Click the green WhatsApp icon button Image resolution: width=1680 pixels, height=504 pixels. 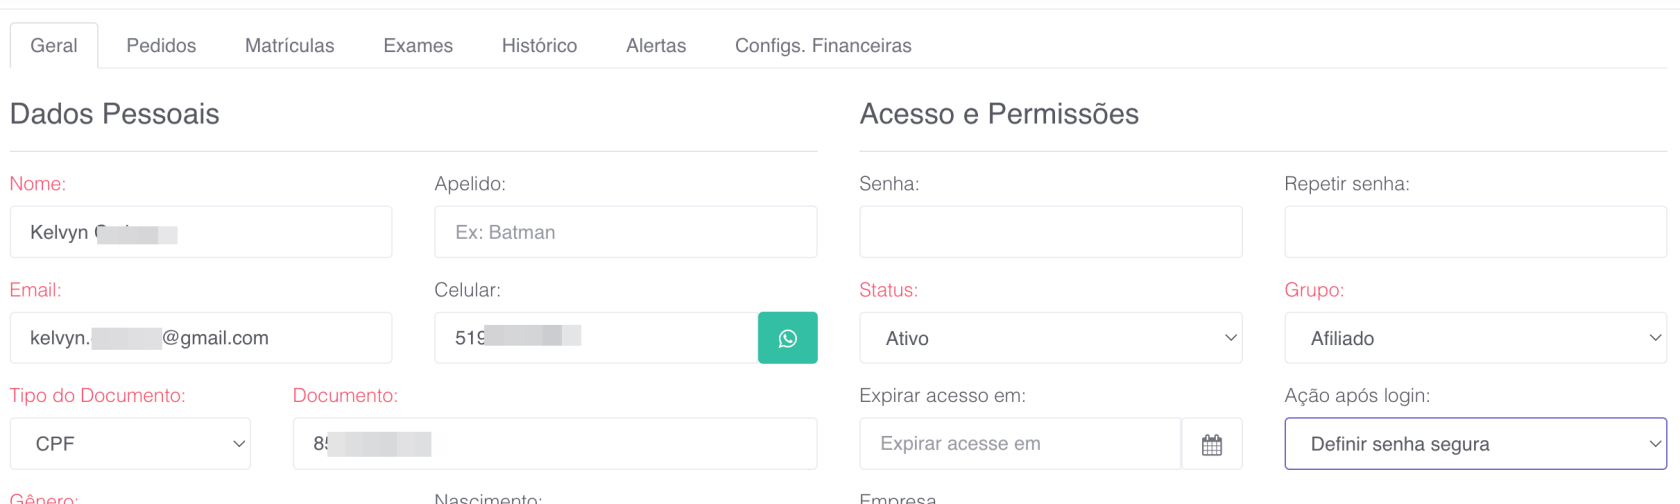(787, 338)
